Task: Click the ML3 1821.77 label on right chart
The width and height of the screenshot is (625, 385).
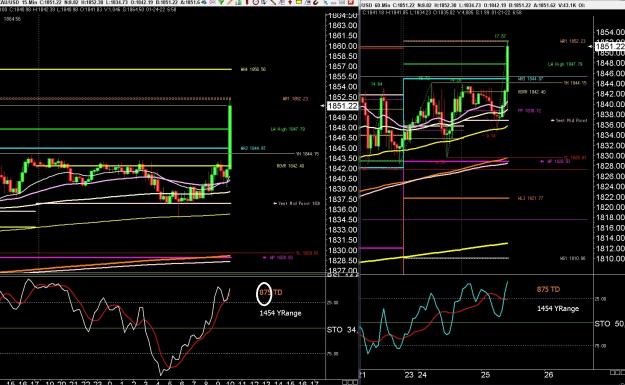Action: click(x=531, y=198)
